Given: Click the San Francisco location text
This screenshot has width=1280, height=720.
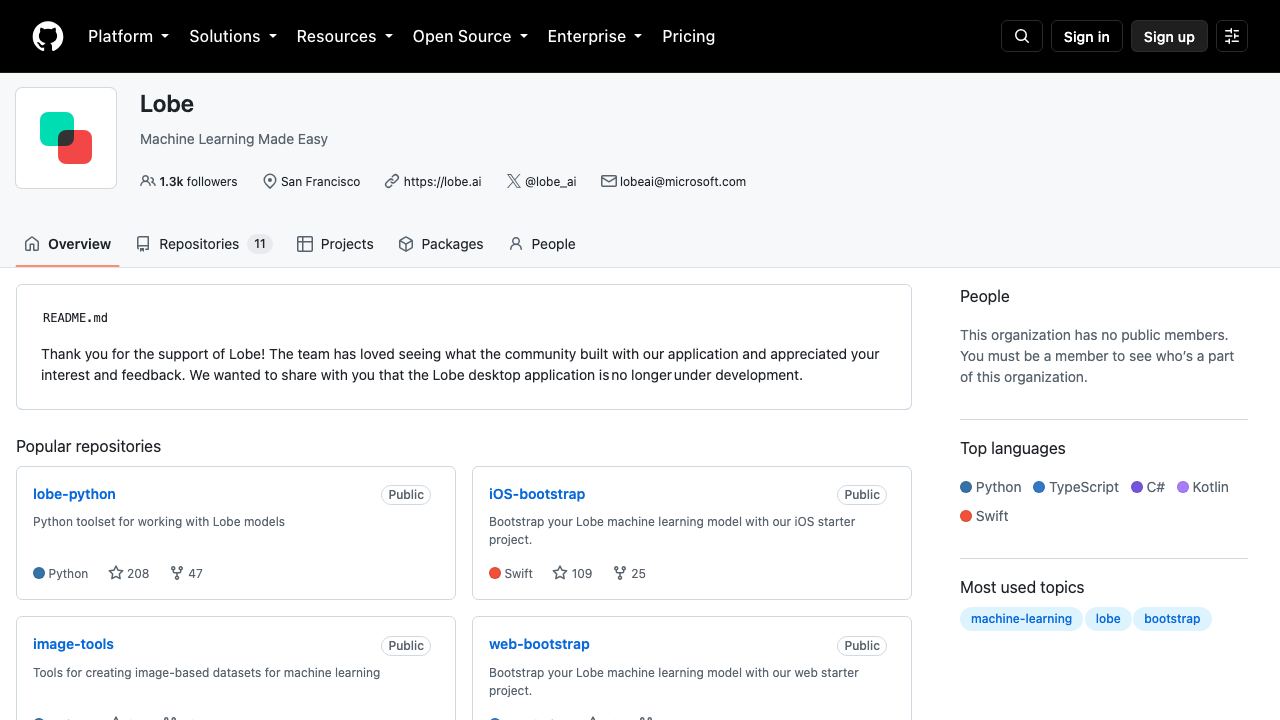Looking at the screenshot, I should [320, 181].
